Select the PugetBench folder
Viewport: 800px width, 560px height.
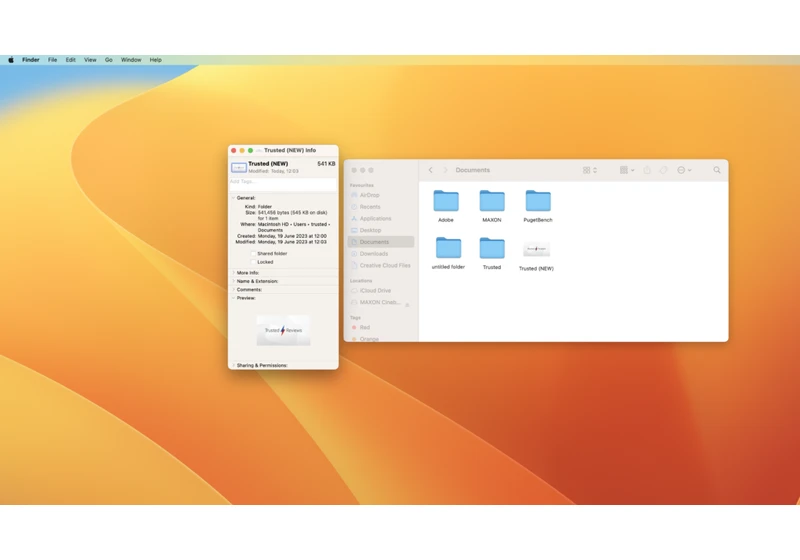click(x=538, y=201)
